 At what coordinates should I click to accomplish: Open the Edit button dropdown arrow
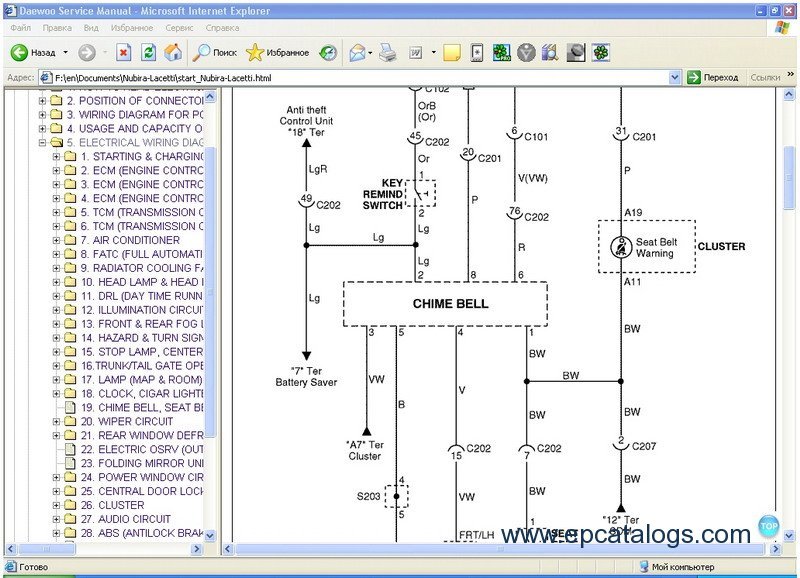tap(434, 52)
